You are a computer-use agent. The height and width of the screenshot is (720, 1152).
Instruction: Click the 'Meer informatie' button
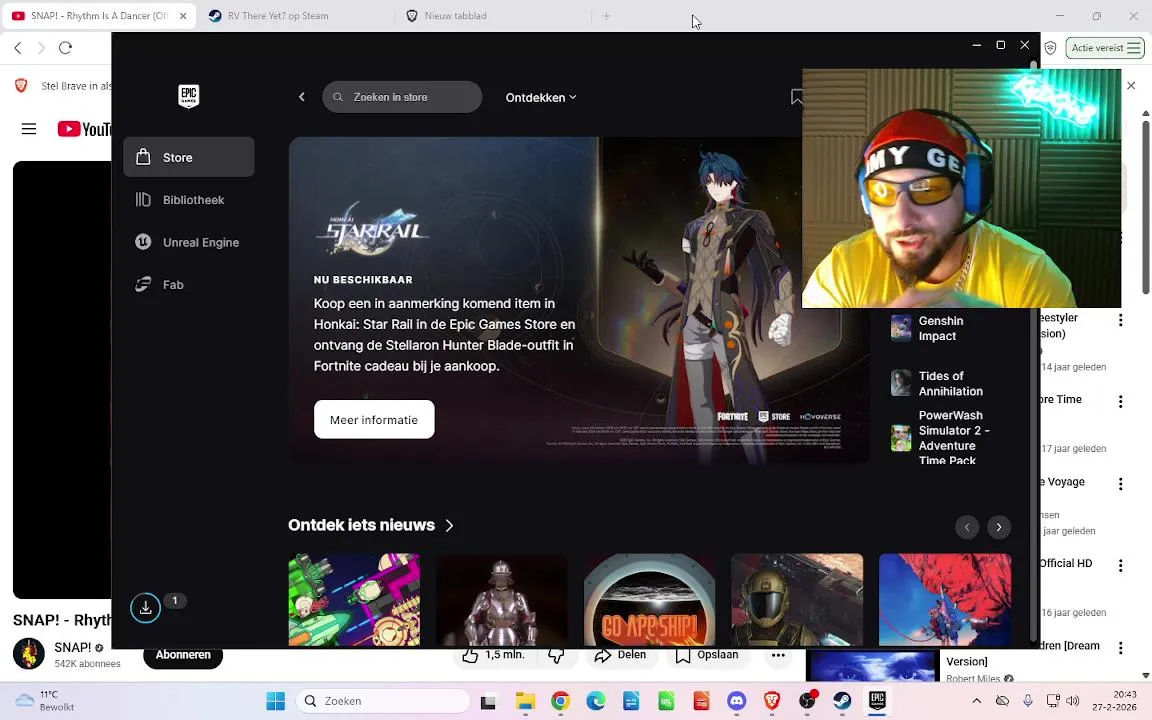(374, 420)
